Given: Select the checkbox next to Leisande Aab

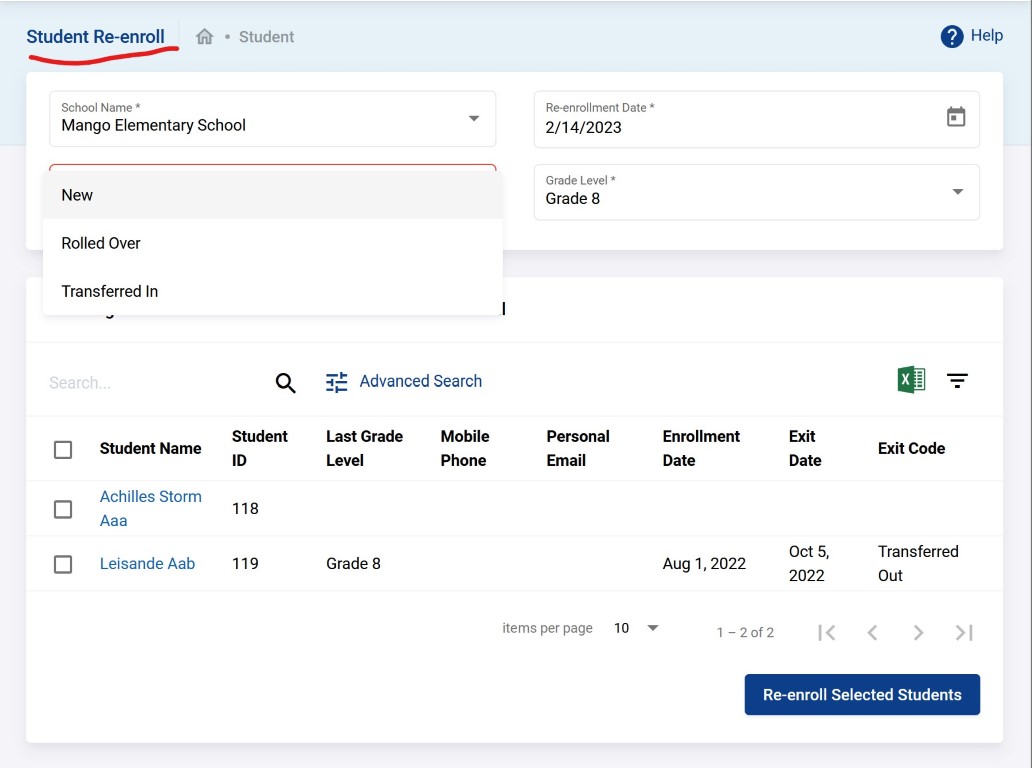Looking at the screenshot, I should coord(63,564).
